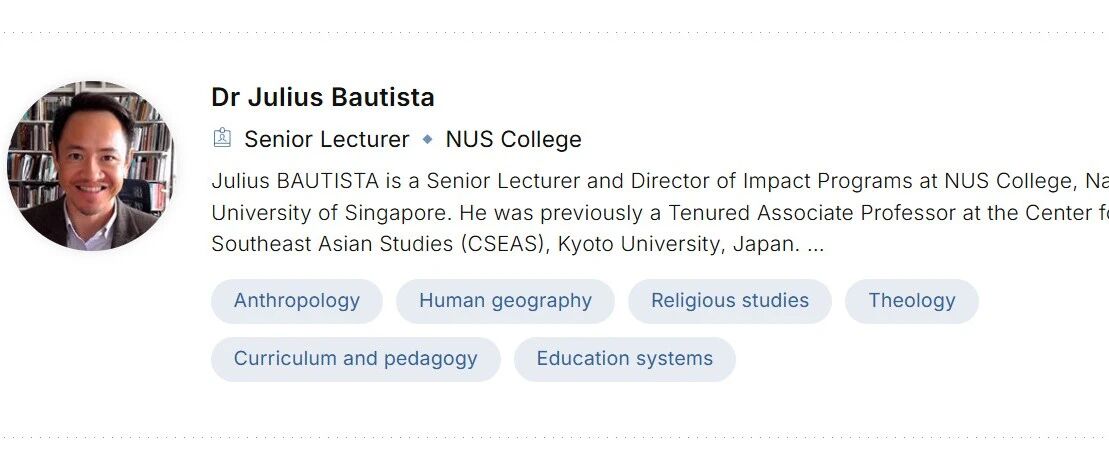This screenshot has width=1109, height=471.
Task: Expand the bio via the trailing ellipsis
Action: (815, 245)
